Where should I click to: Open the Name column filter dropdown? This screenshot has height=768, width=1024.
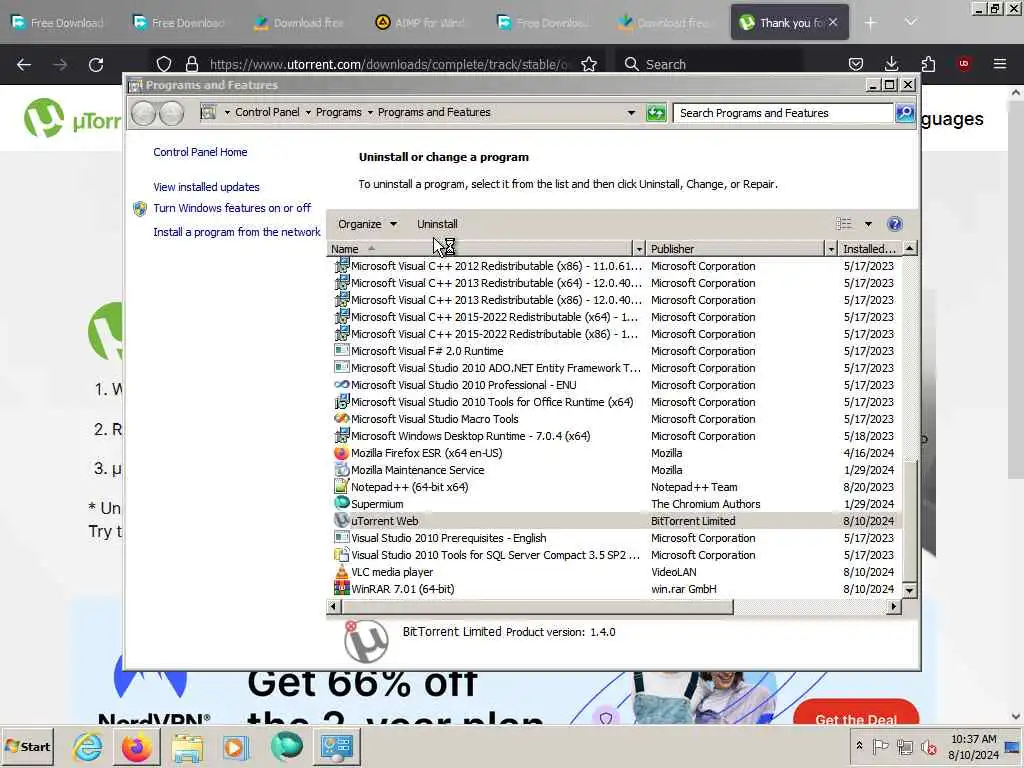click(x=639, y=249)
